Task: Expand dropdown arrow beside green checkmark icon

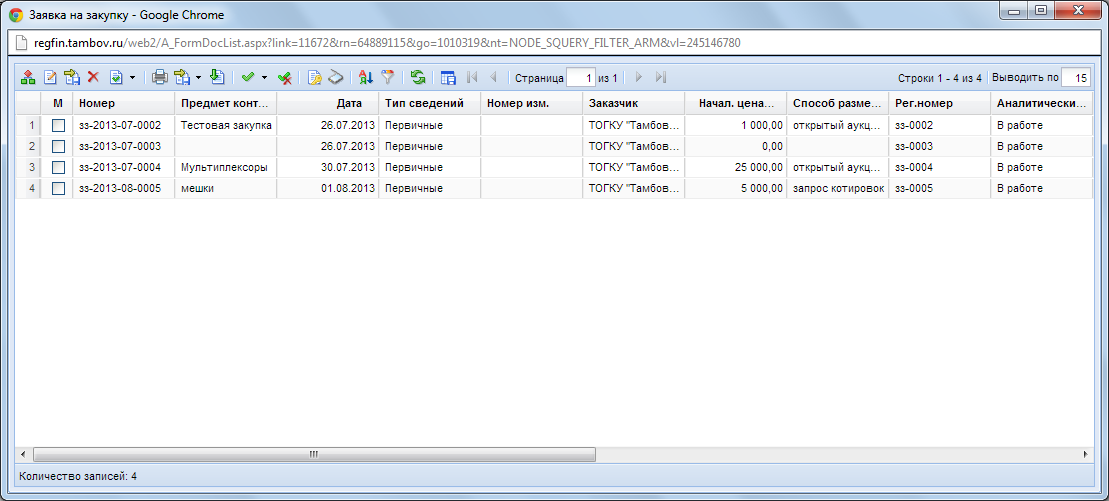Action: coord(264,77)
